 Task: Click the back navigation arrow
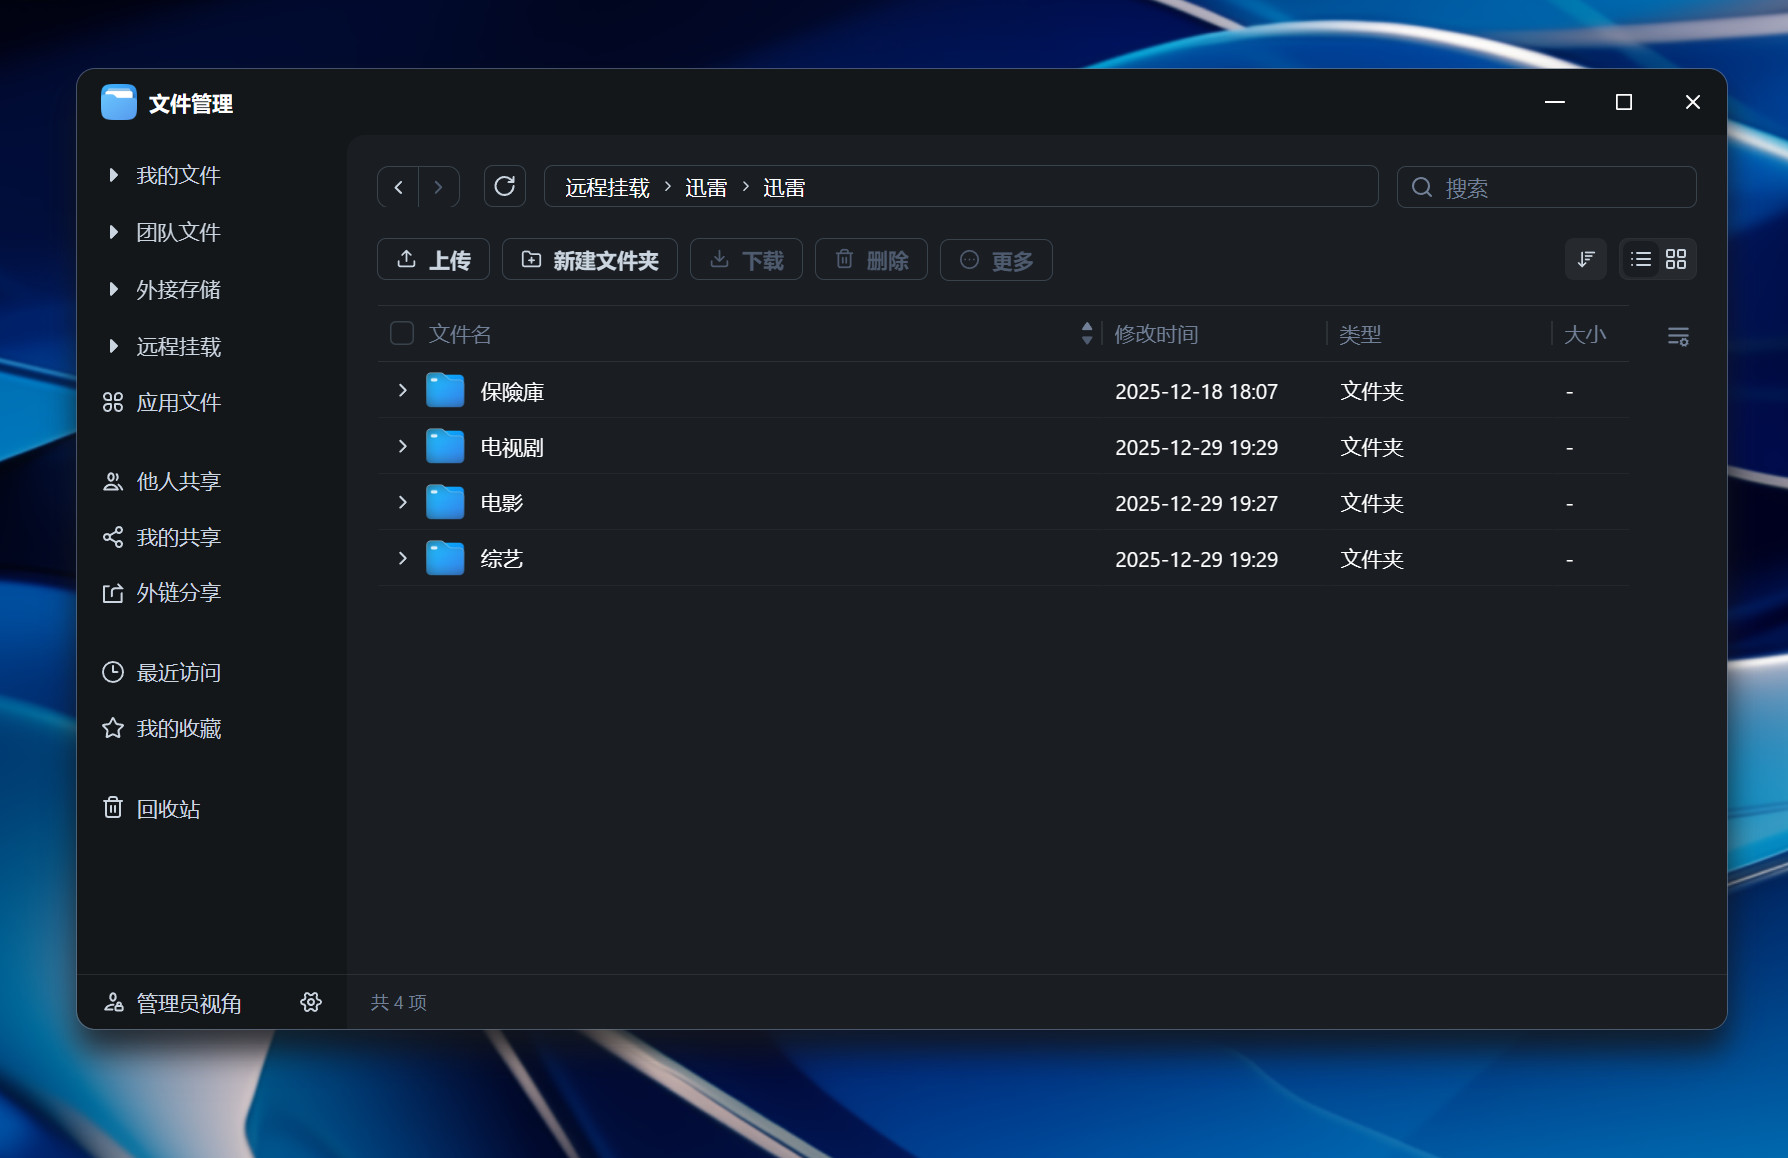[398, 186]
